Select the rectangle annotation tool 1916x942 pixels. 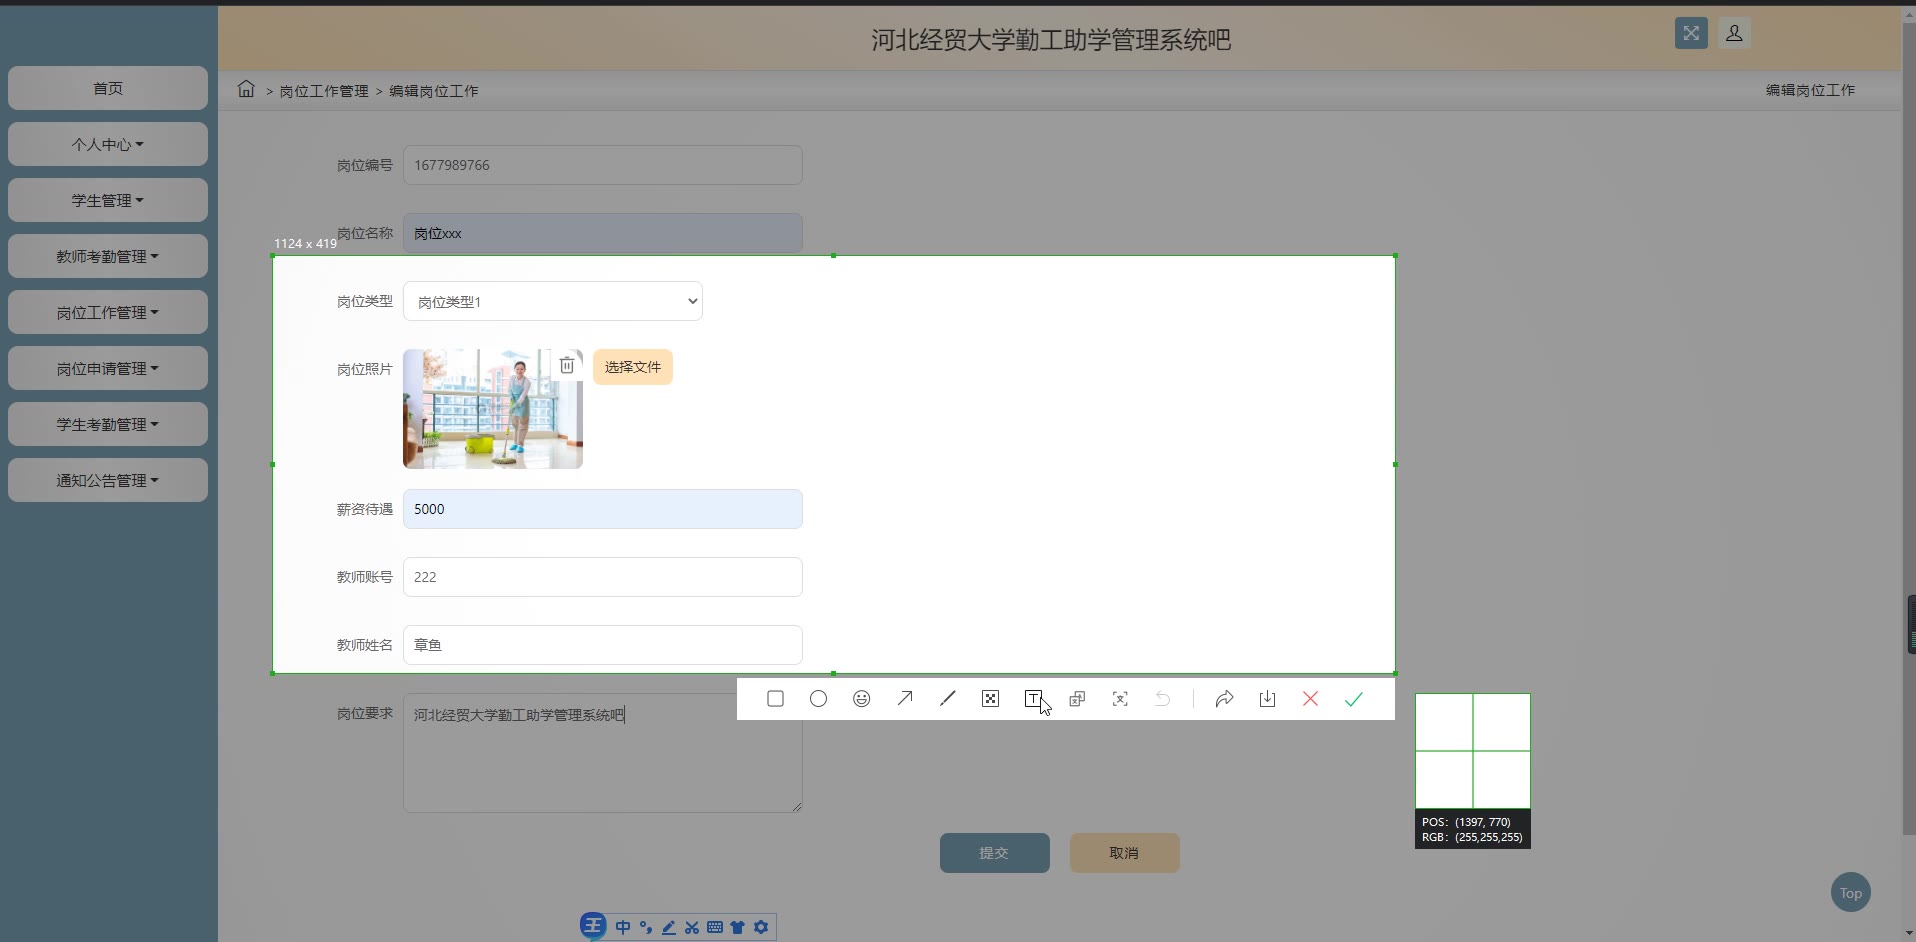coord(775,699)
